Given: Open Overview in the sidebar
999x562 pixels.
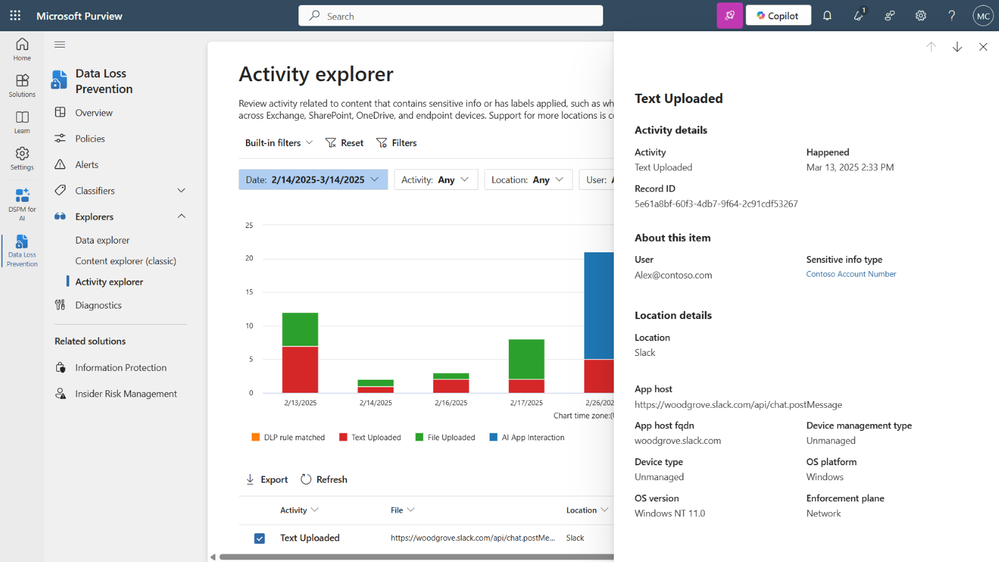Looking at the screenshot, I should click(x=94, y=113).
